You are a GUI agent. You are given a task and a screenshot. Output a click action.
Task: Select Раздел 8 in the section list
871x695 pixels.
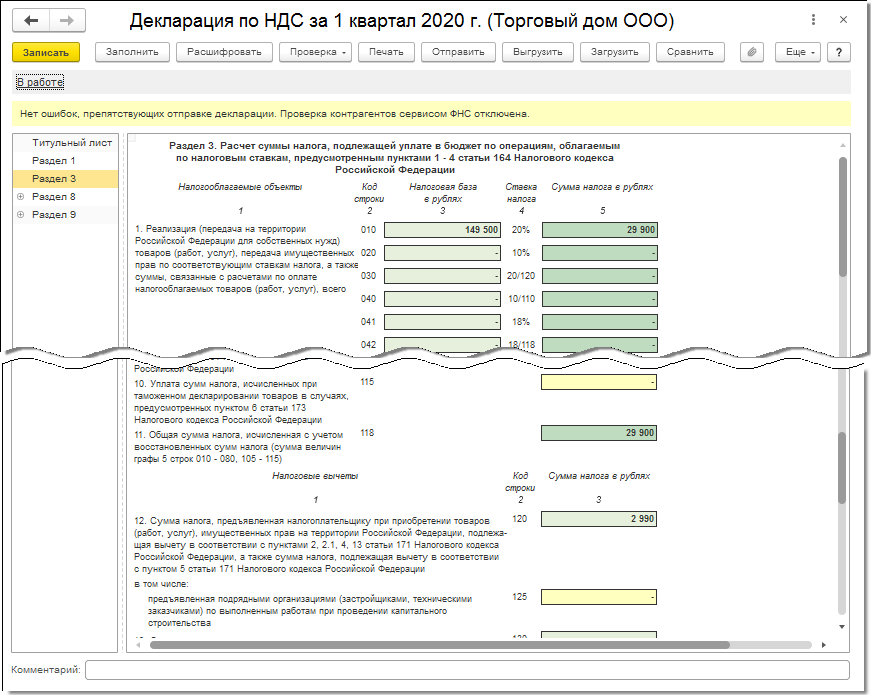coord(54,197)
